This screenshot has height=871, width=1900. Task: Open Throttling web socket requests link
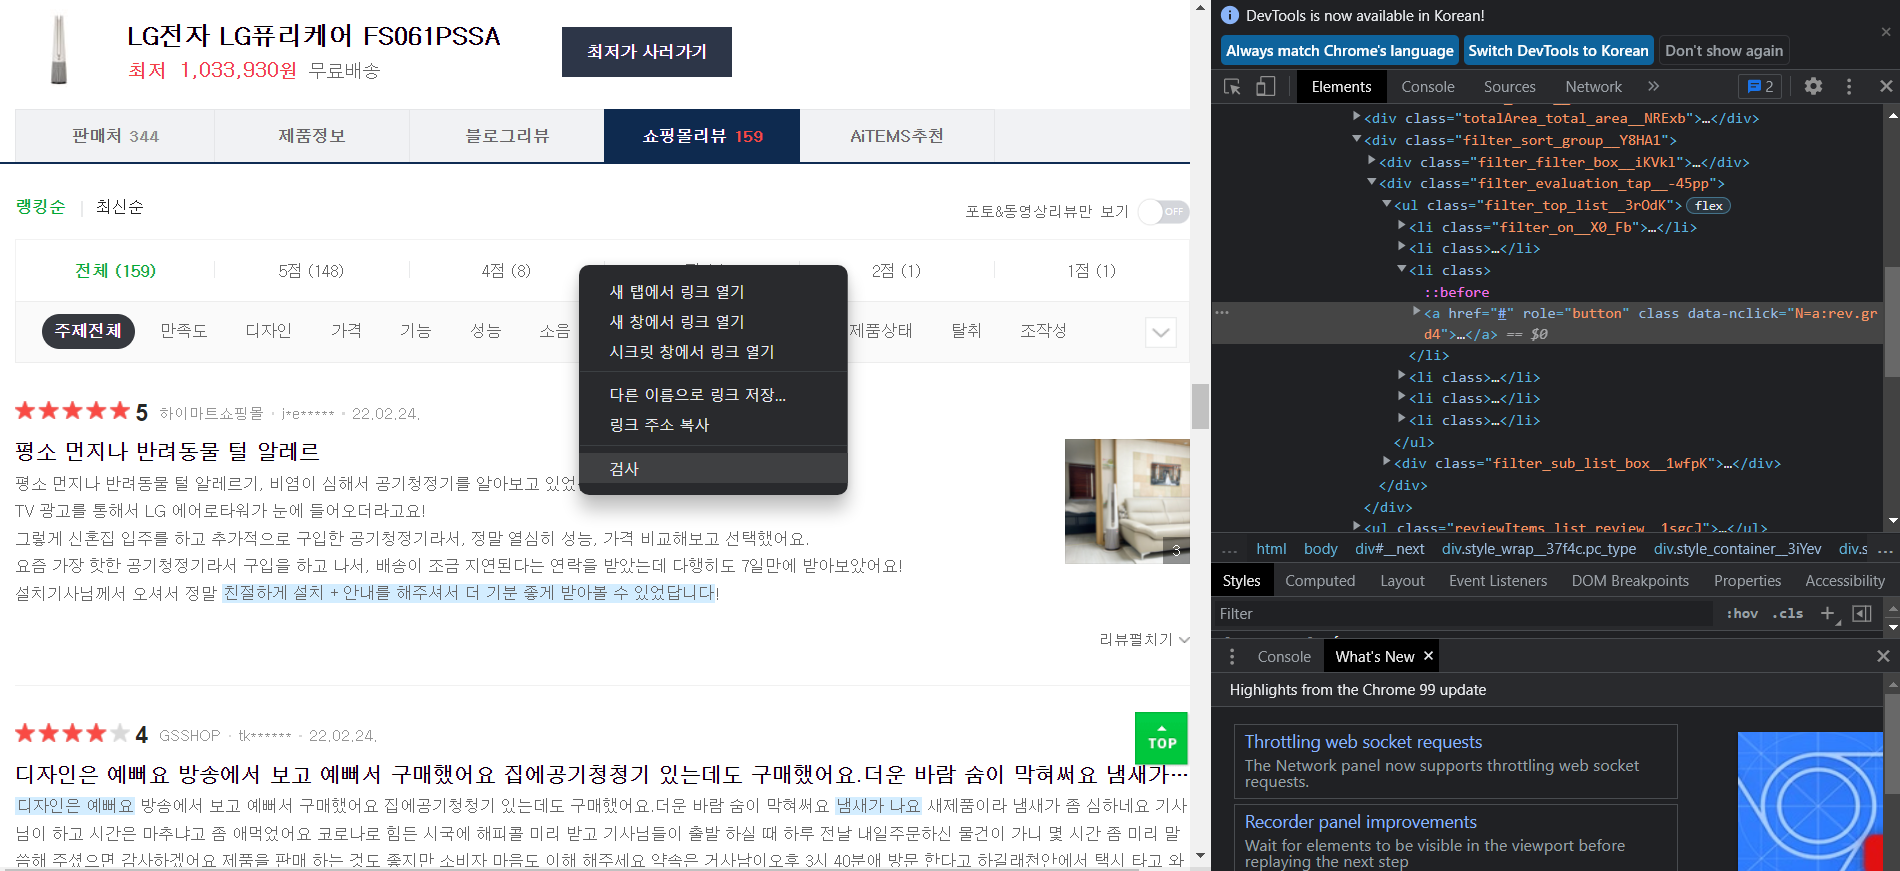click(x=1363, y=741)
